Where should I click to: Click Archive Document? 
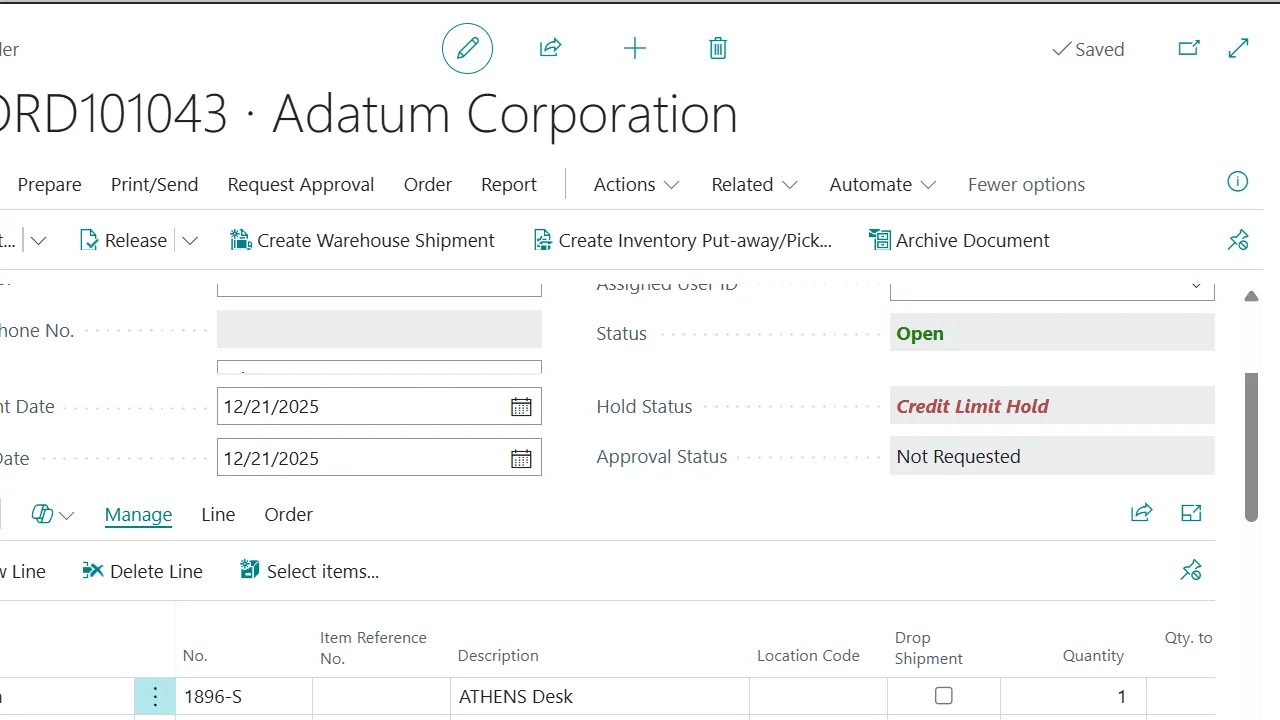[x=960, y=241]
